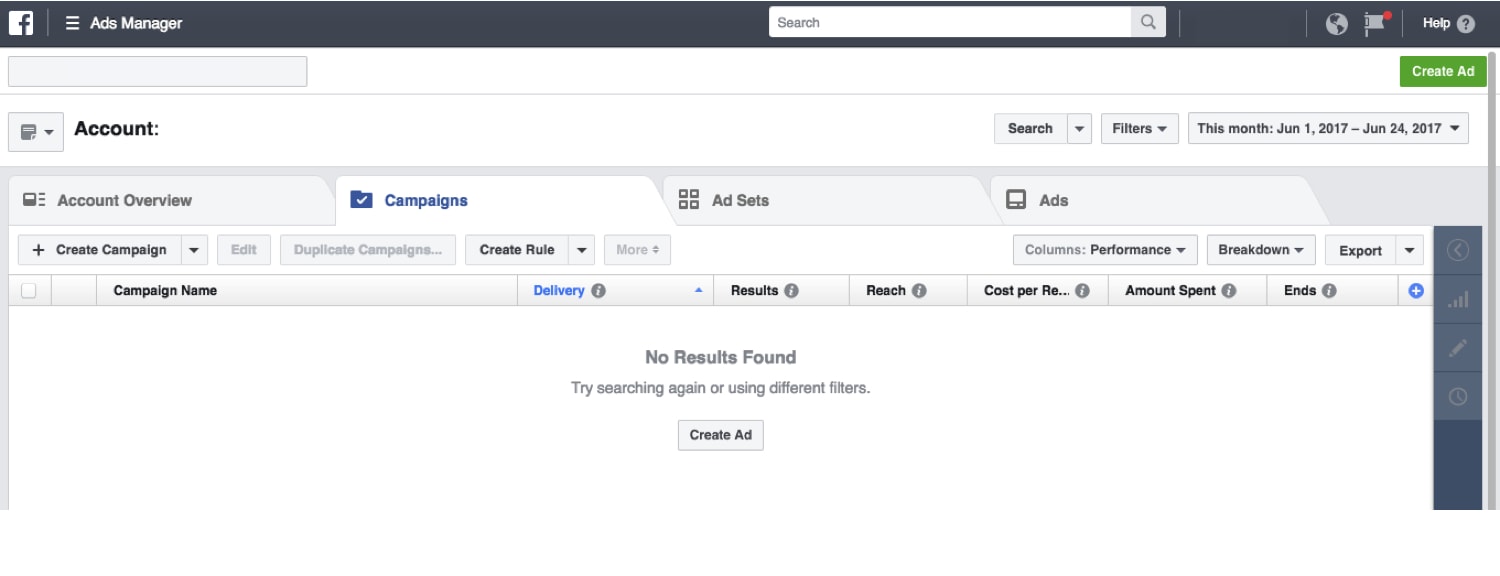1500x576 pixels.
Task: Click the green Create Ad button
Action: point(1443,71)
